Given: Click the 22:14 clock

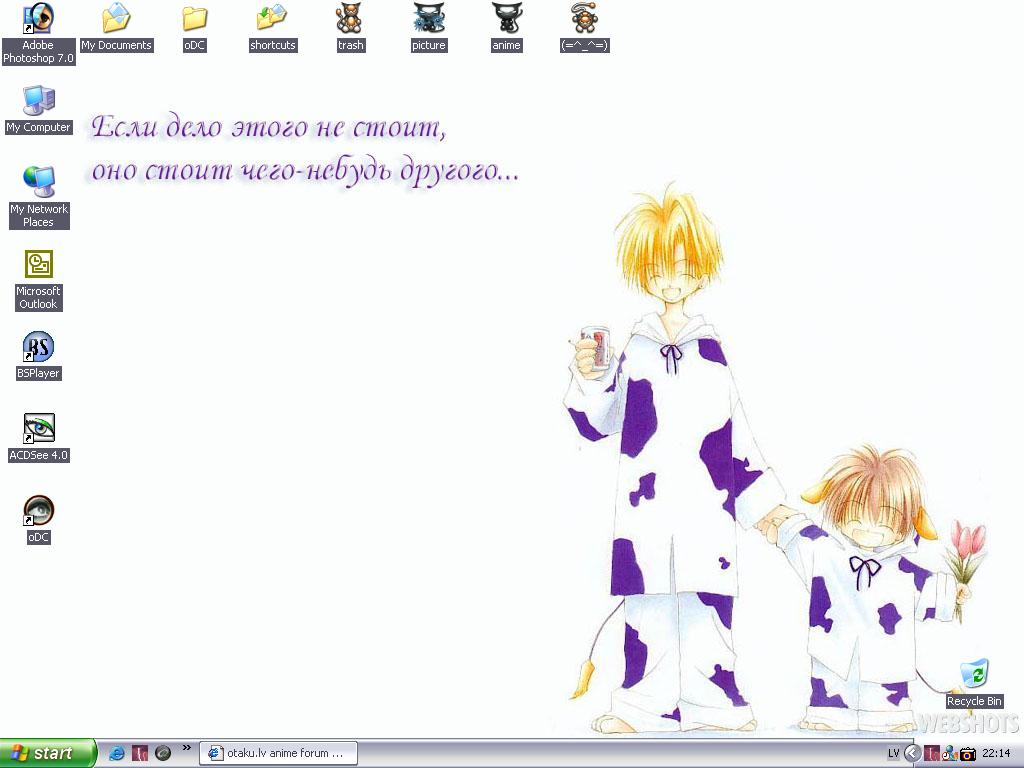Looking at the screenshot, I should click(x=997, y=754).
